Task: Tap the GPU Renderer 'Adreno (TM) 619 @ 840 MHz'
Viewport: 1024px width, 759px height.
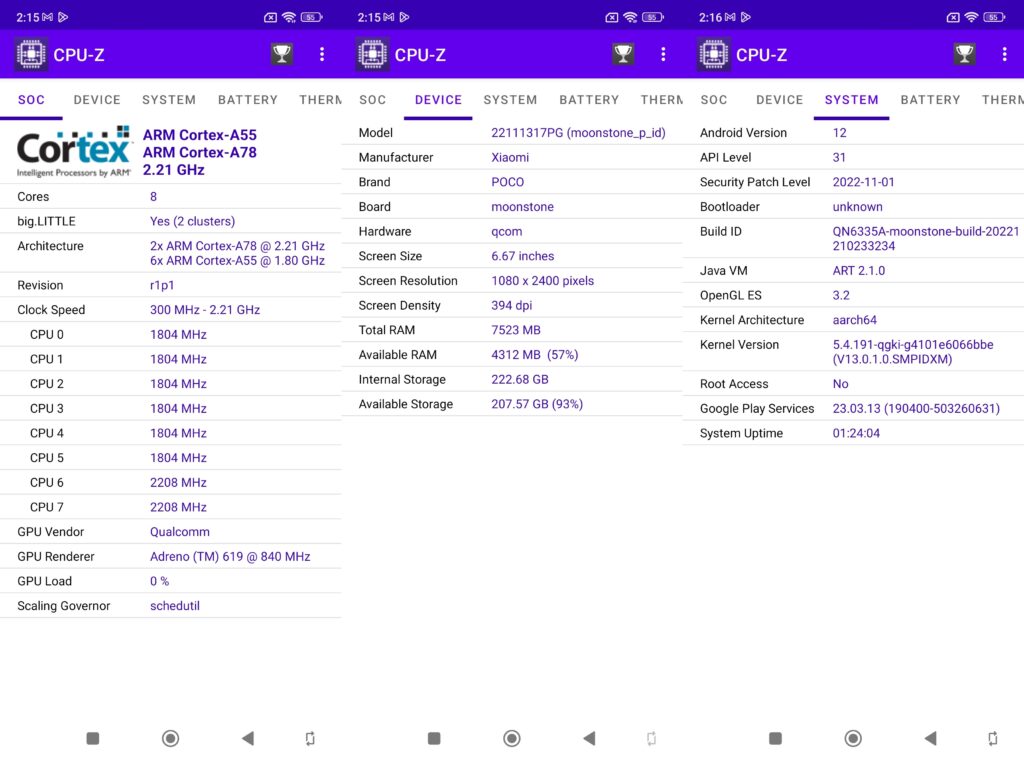Action: pos(230,557)
